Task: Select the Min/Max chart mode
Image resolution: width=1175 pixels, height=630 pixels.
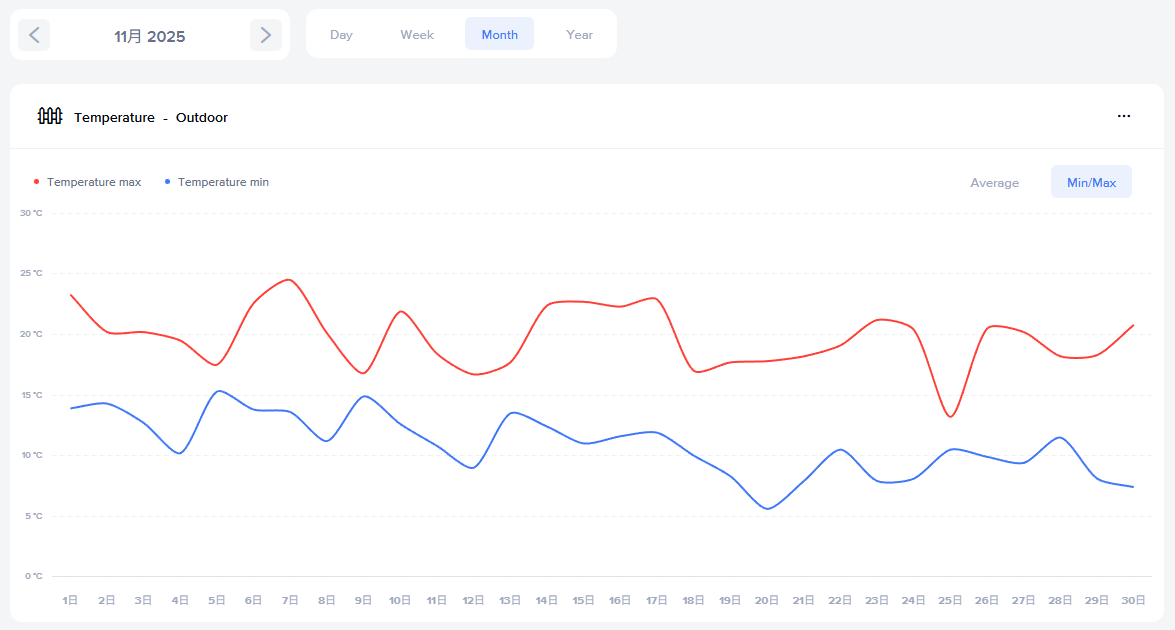Action: click(1091, 182)
